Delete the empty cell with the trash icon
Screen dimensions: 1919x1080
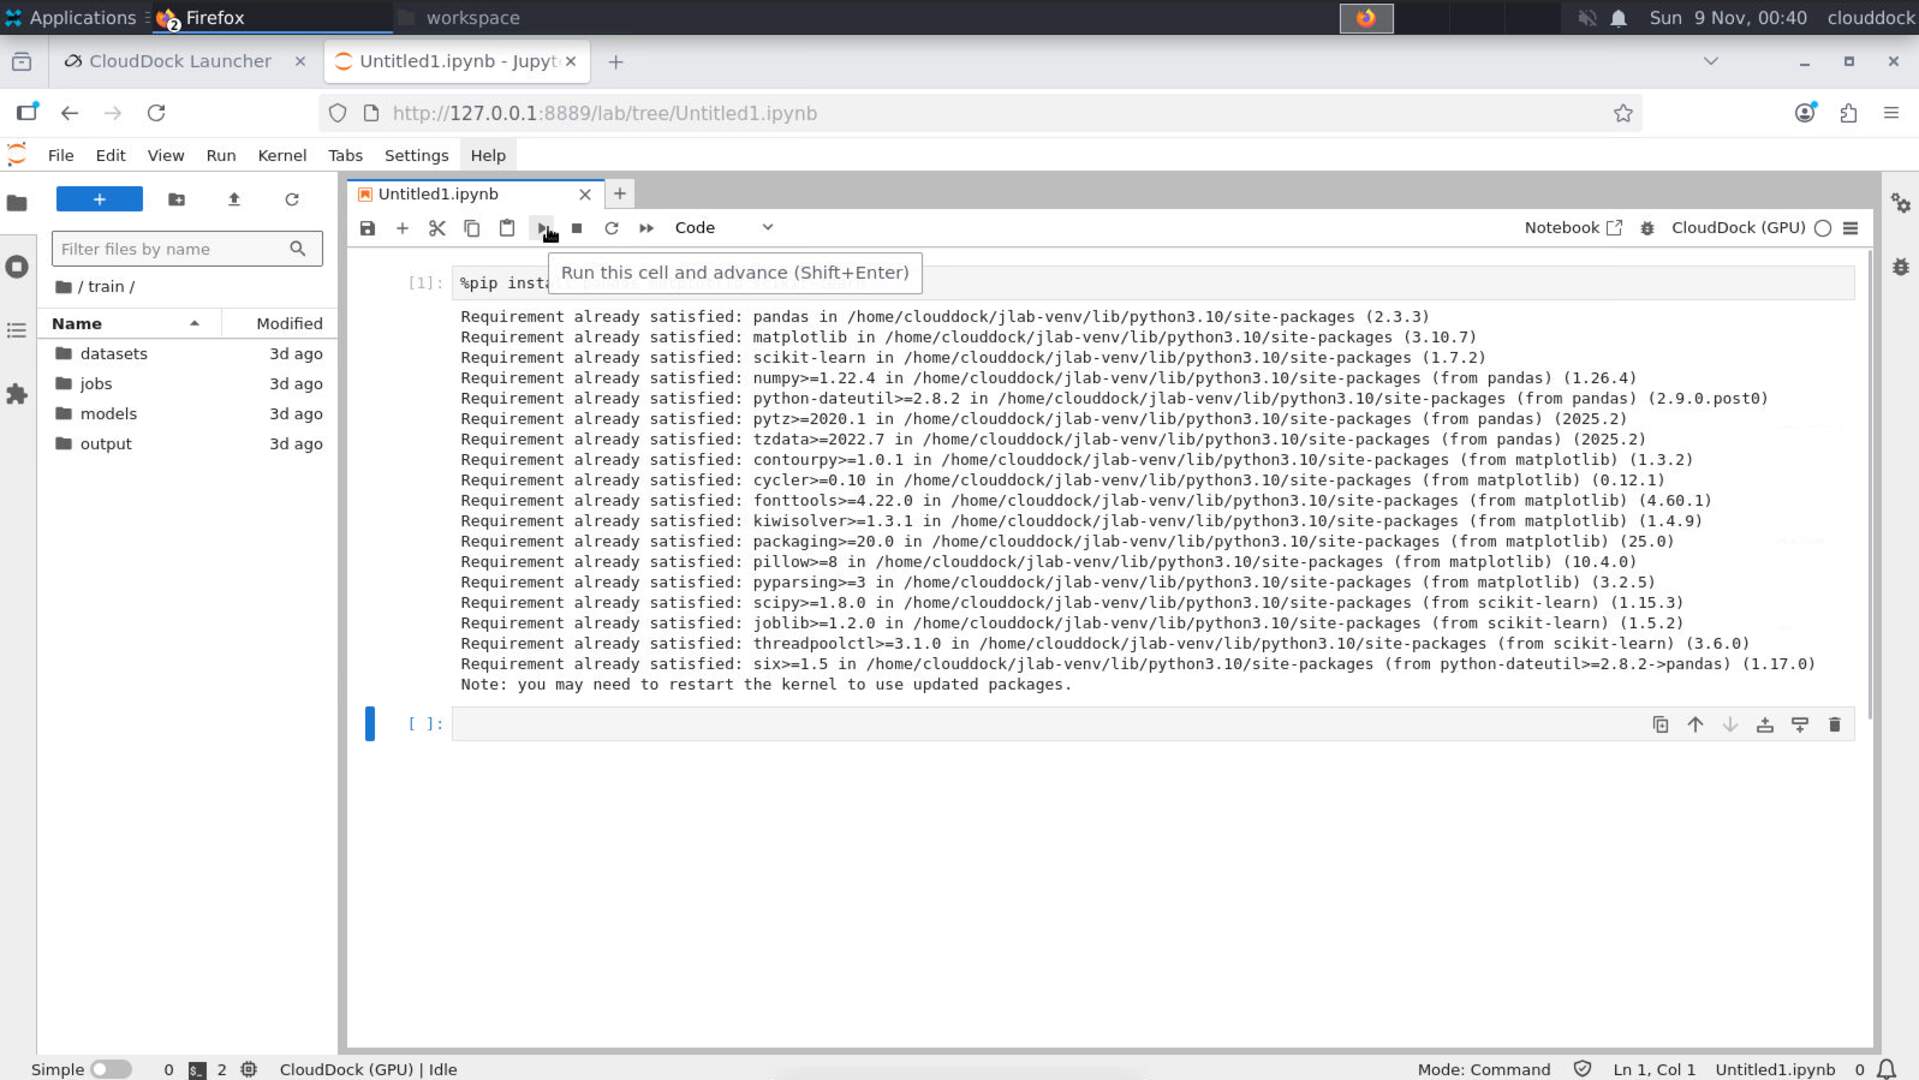(x=1835, y=724)
